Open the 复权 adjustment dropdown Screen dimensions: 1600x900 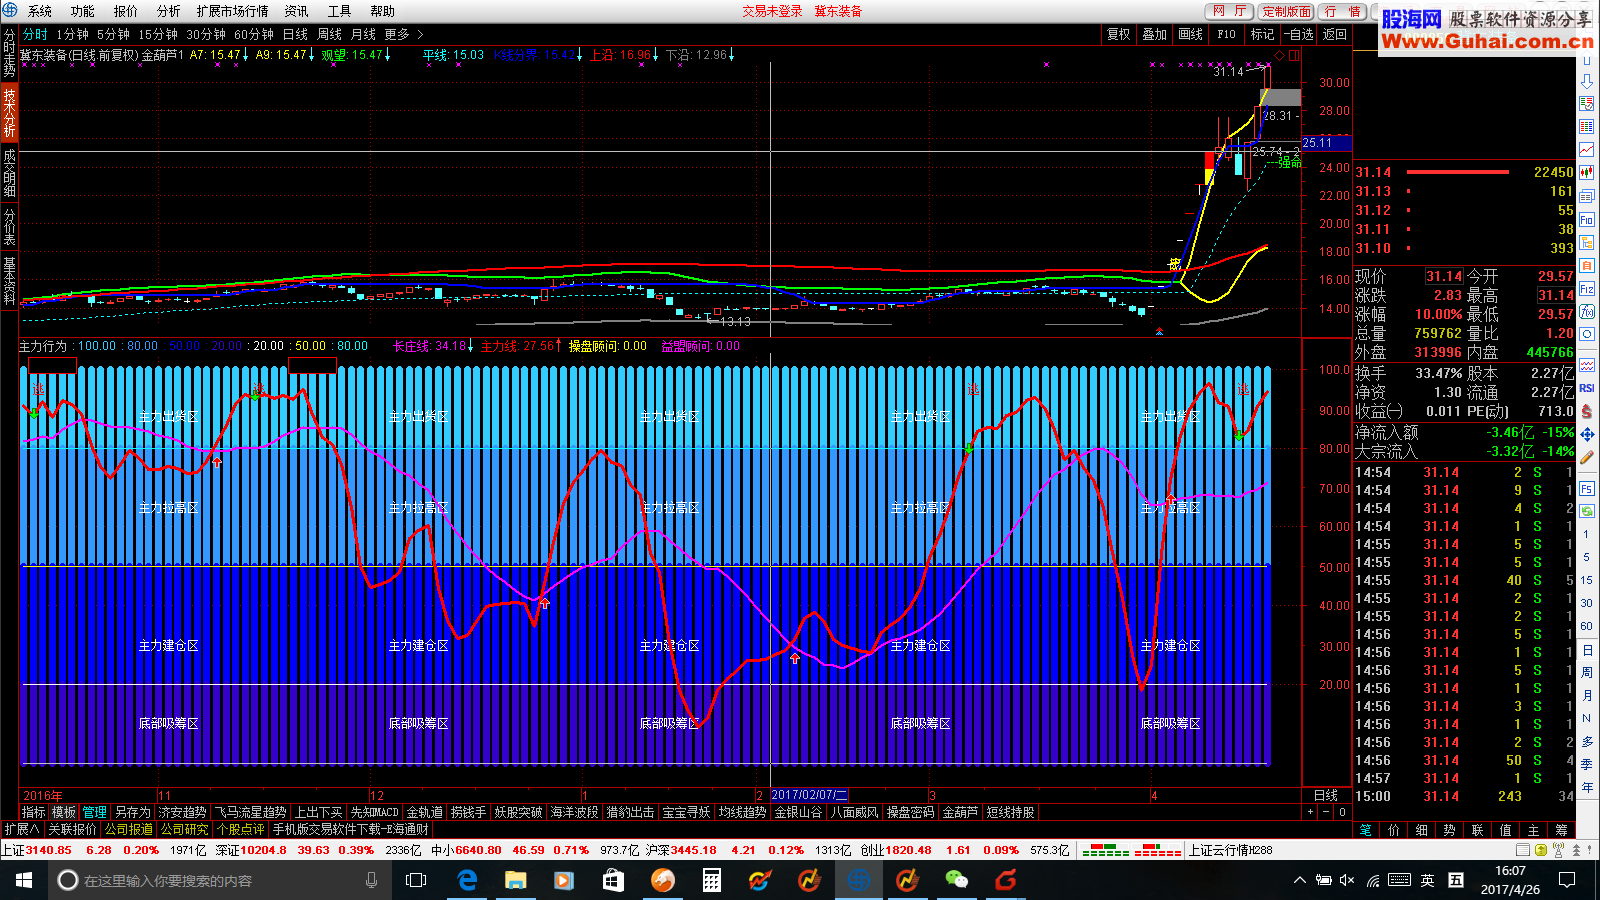pyautogui.click(x=1119, y=34)
